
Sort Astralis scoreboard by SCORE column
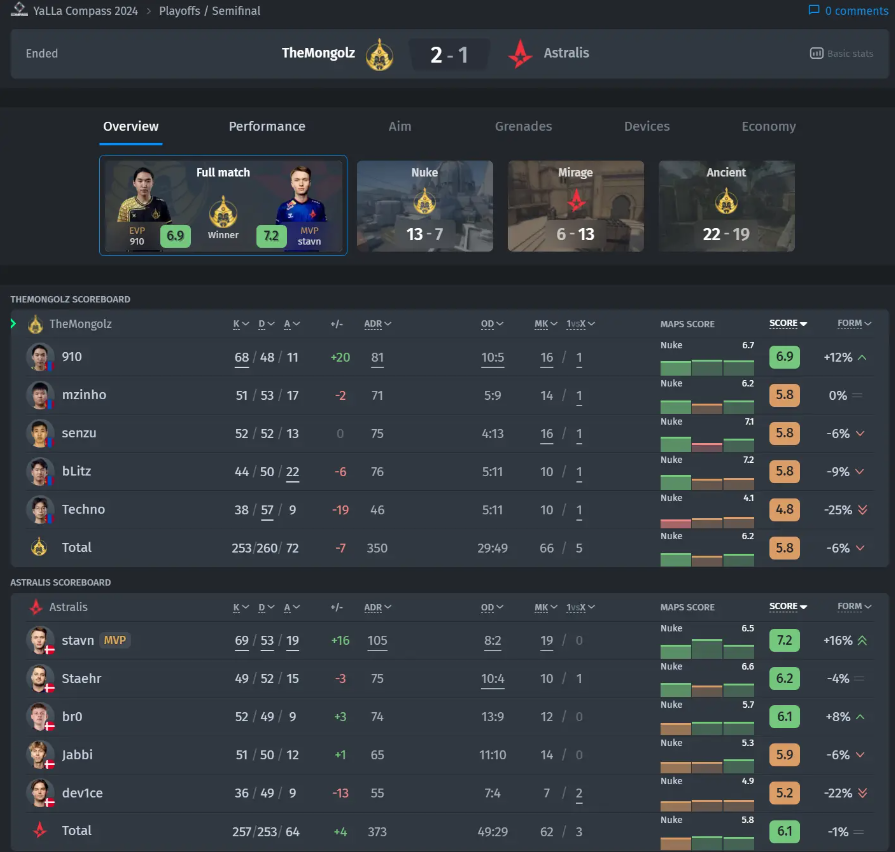click(x=788, y=607)
